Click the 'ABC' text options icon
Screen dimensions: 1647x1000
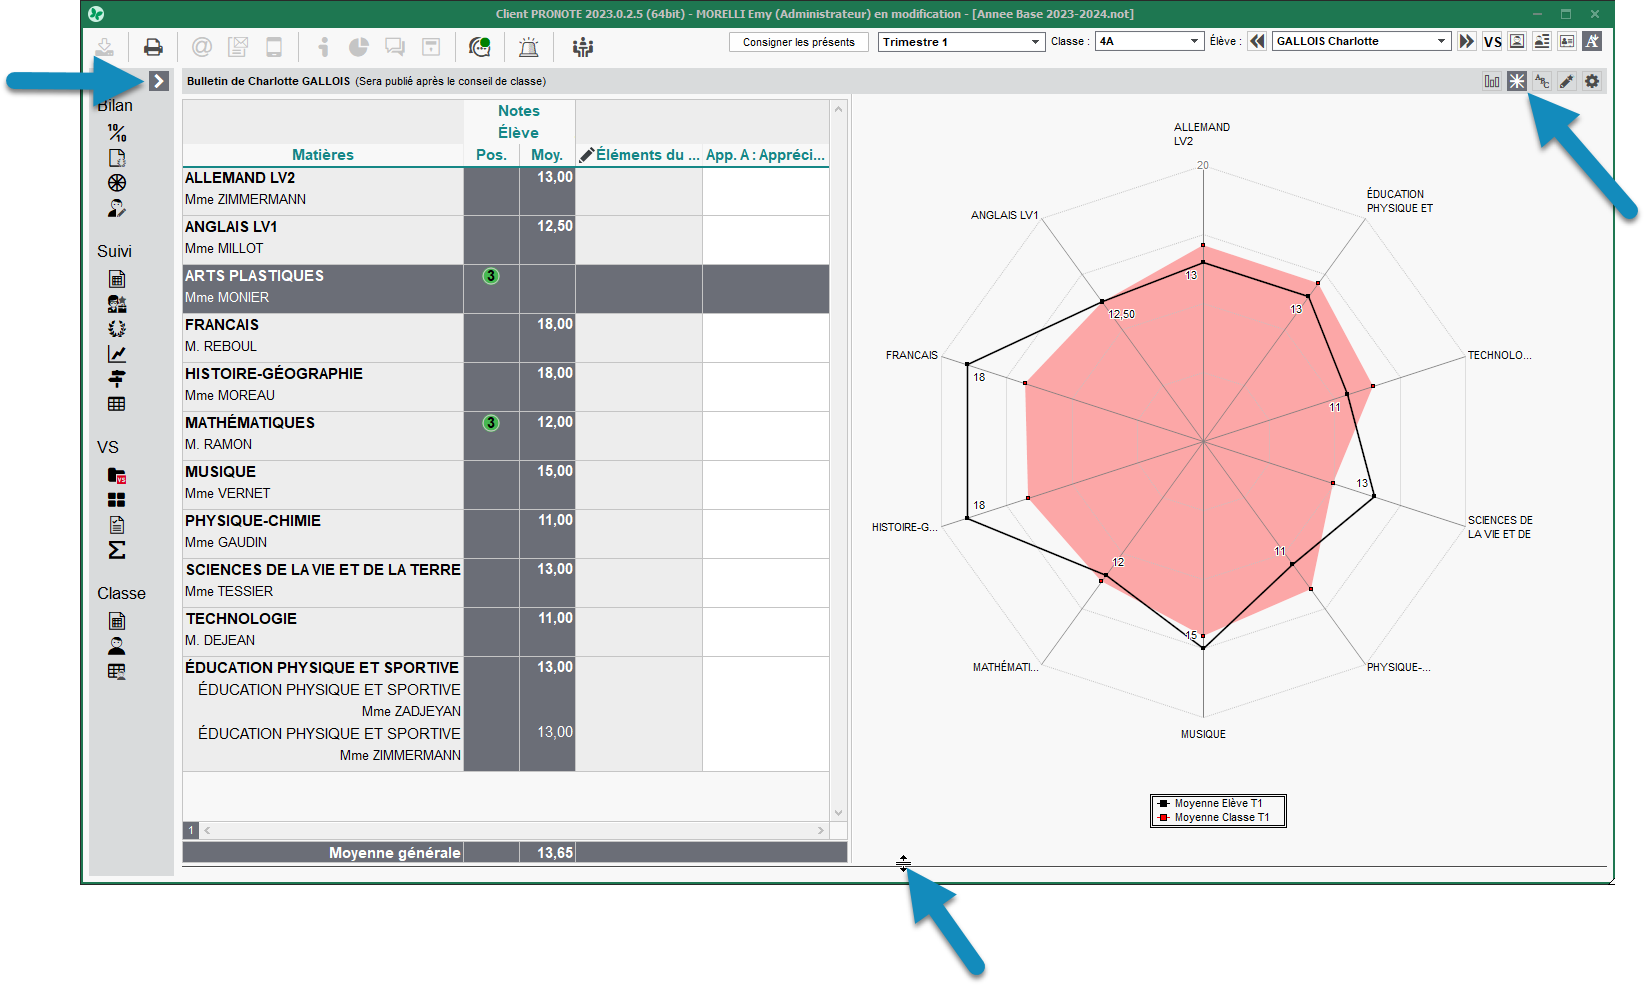(x=1542, y=81)
